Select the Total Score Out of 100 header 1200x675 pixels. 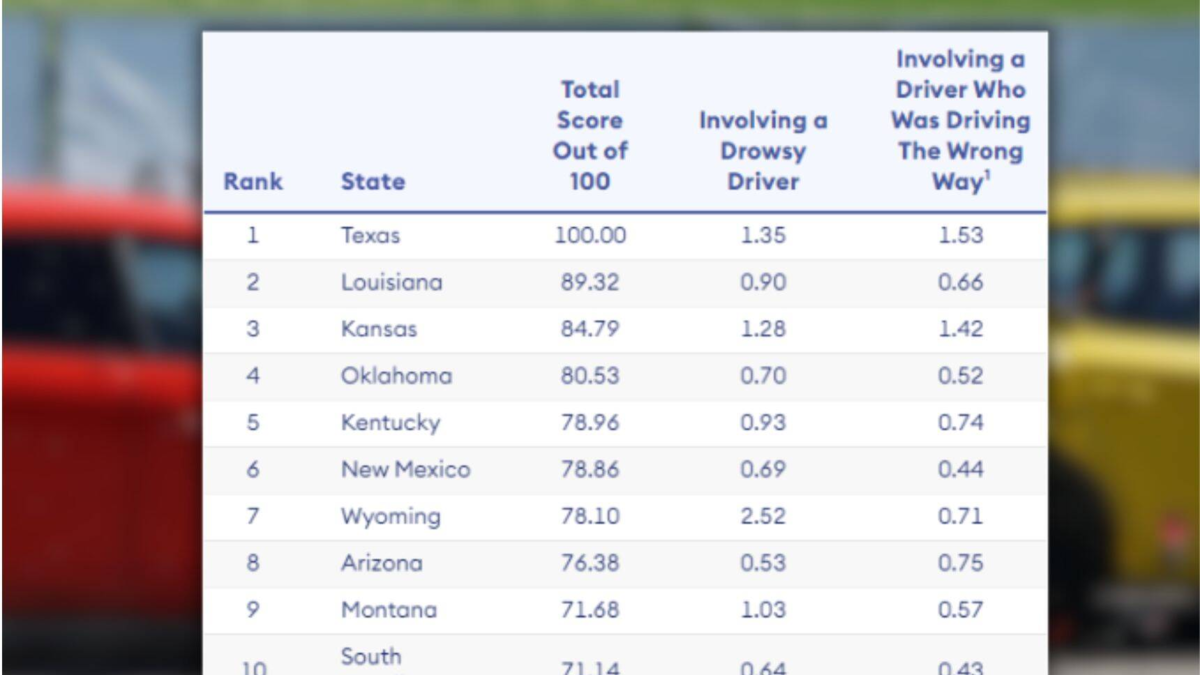point(590,135)
